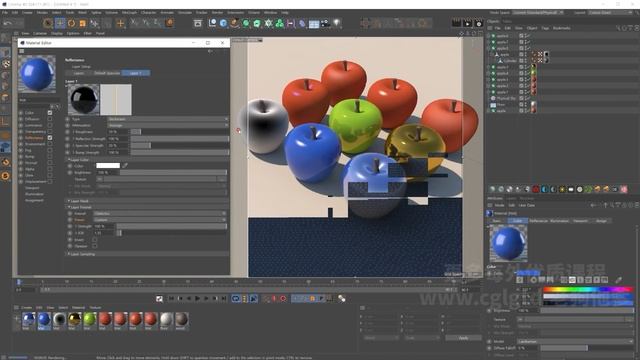The image size is (640, 360).
Task: Open the Reflectance tab in Attributes
Action: tap(538, 221)
